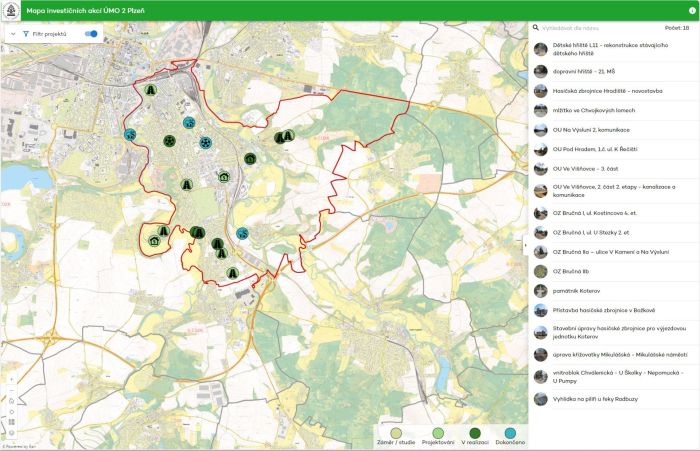Click in the Vyhledávat dle názvu search field

(x=600, y=29)
